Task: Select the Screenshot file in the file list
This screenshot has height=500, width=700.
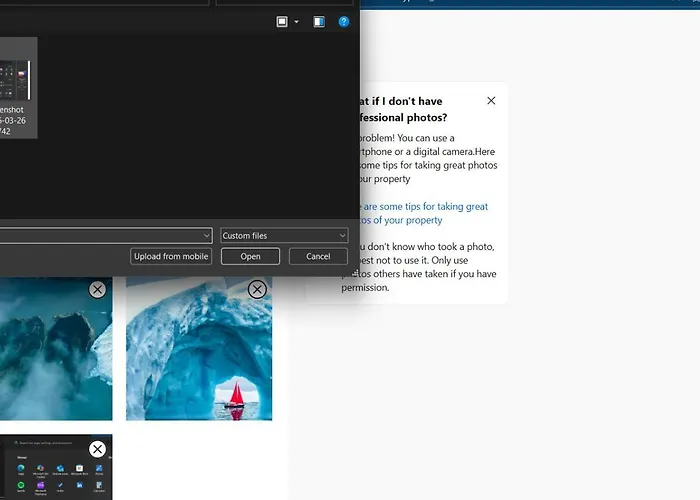Action: pos(18,88)
